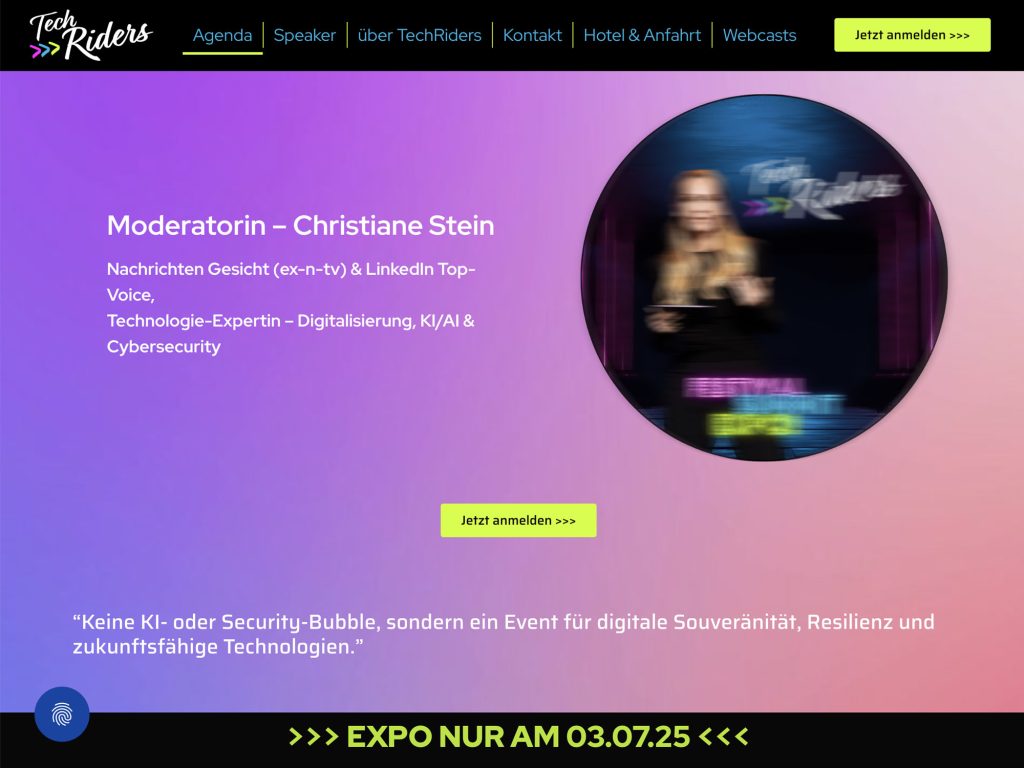Click the TechRiders logo in the header
Screen dimensions: 1024x768
tap(92, 34)
